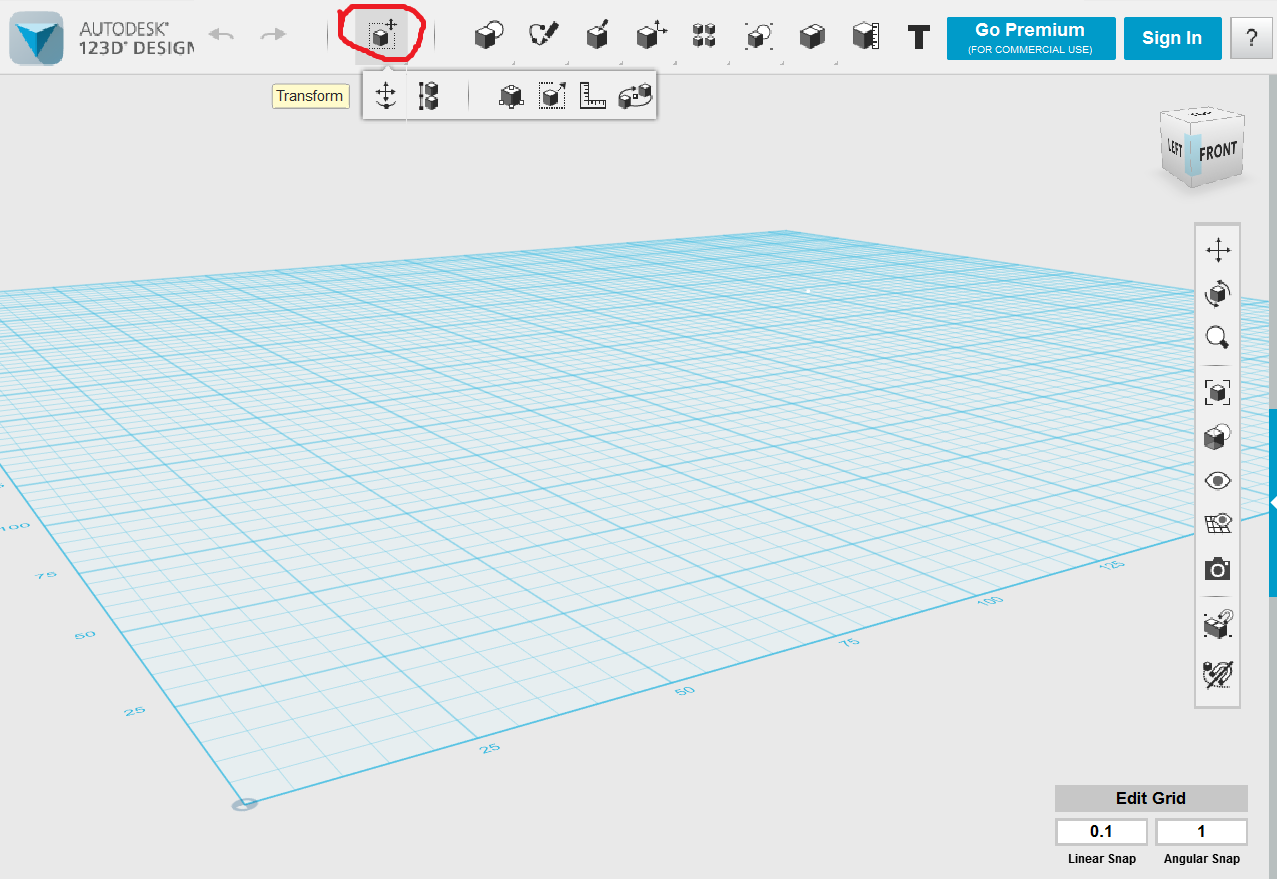Open the 123D Design application menu logo
The width and height of the screenshot is (1277, 879).
38,37
